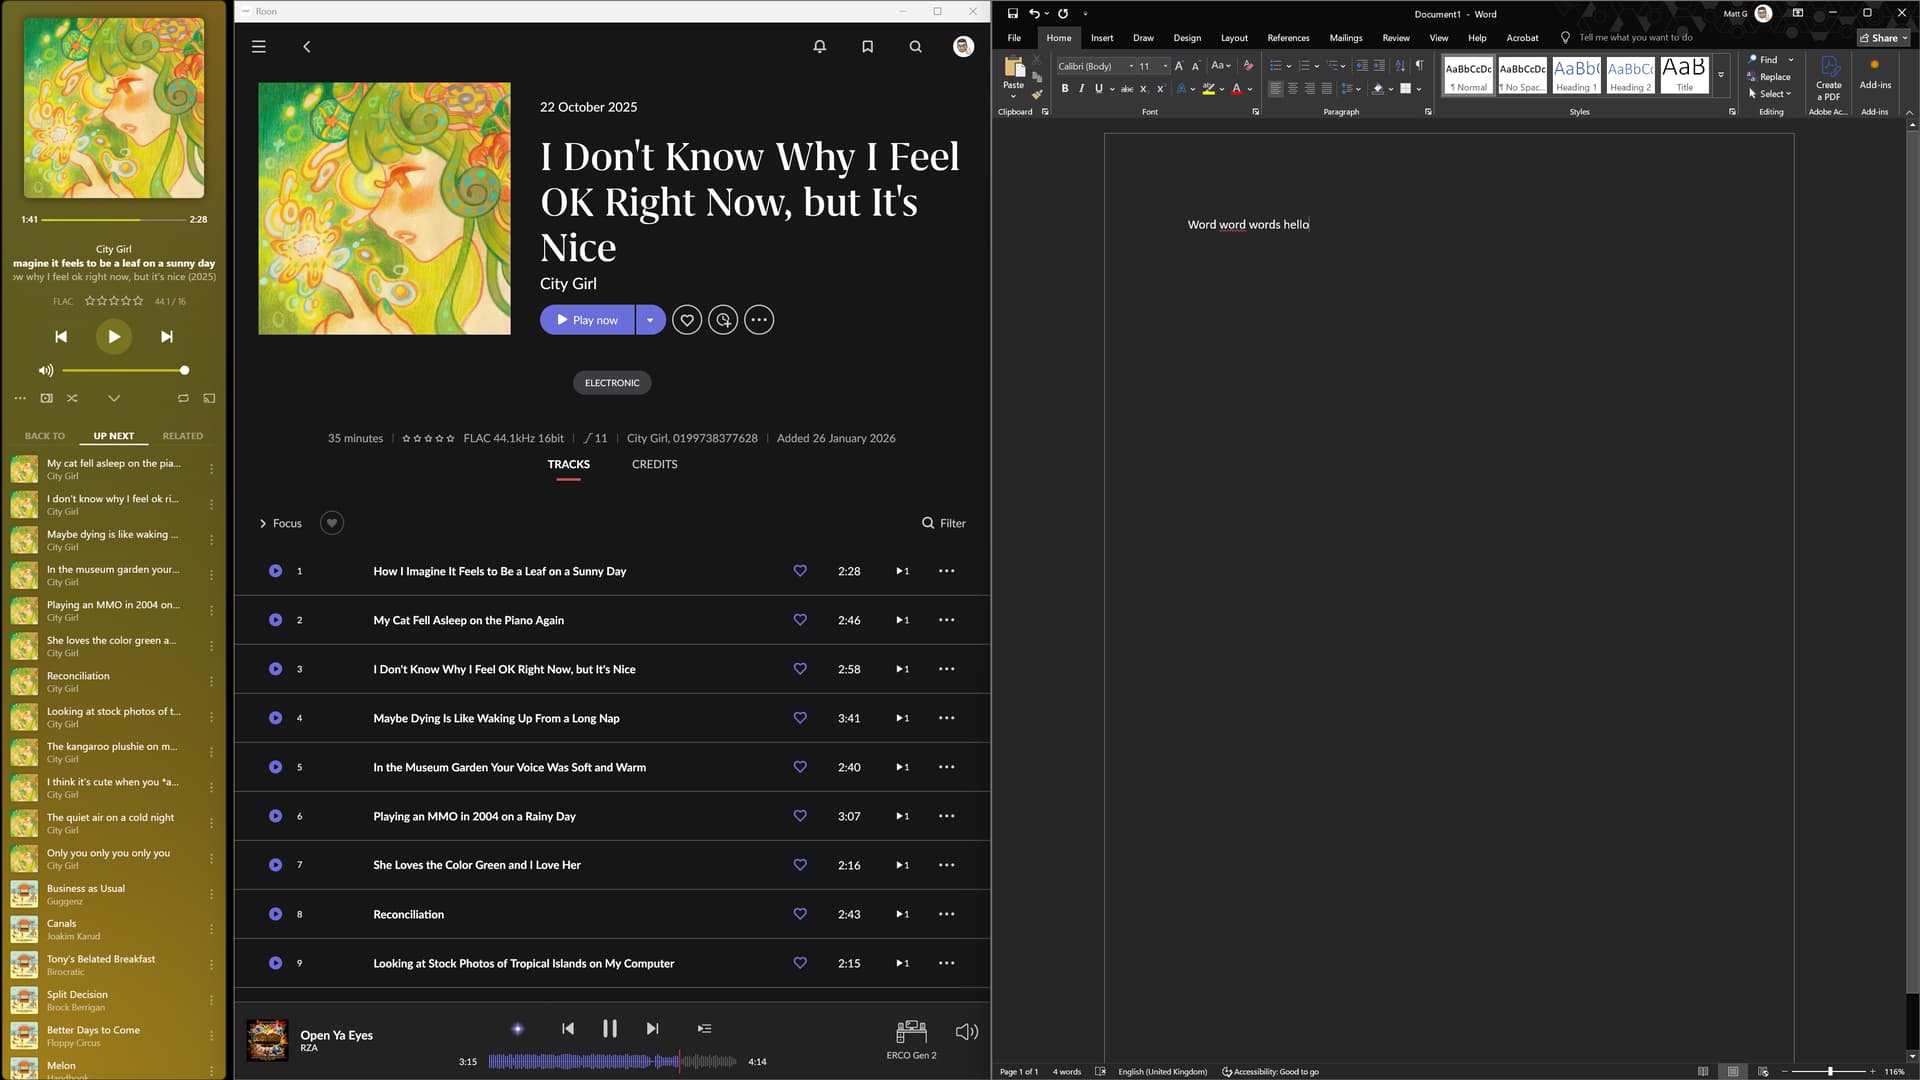Screen dimensions: 1920x1080
Task: Open Roon hamburger navigation menu
Action: coord(258,47)
